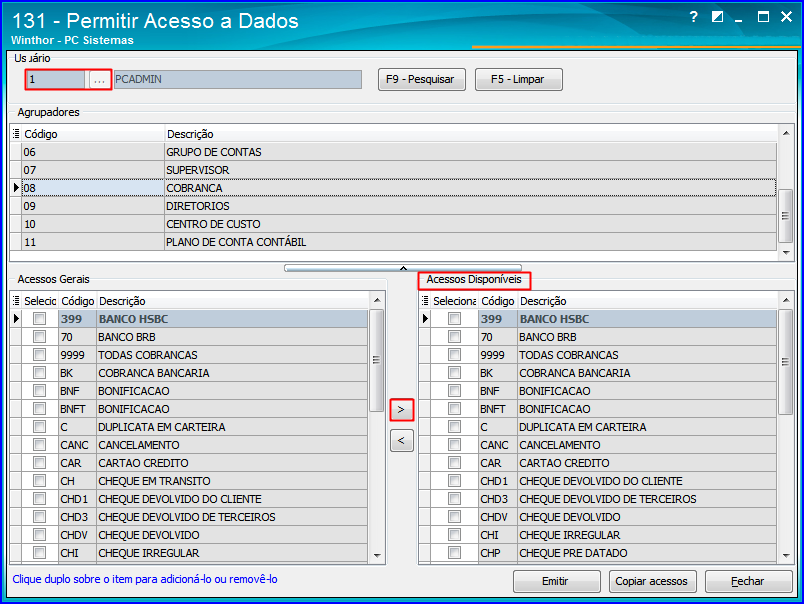Open Acessos Disponíveis grid options icon

tap(425, 301)
